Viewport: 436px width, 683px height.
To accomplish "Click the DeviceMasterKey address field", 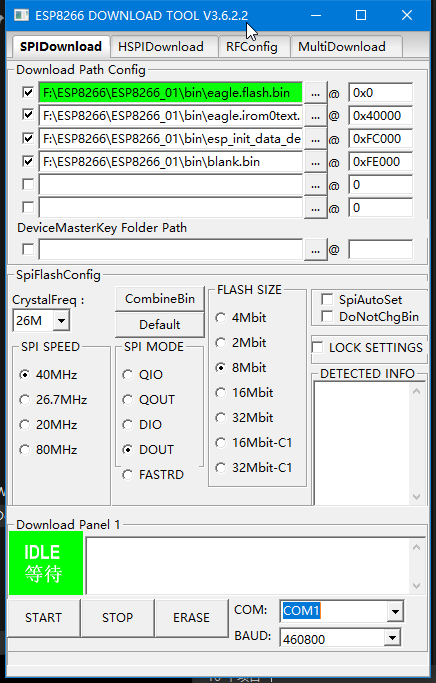I will (380, 250).
